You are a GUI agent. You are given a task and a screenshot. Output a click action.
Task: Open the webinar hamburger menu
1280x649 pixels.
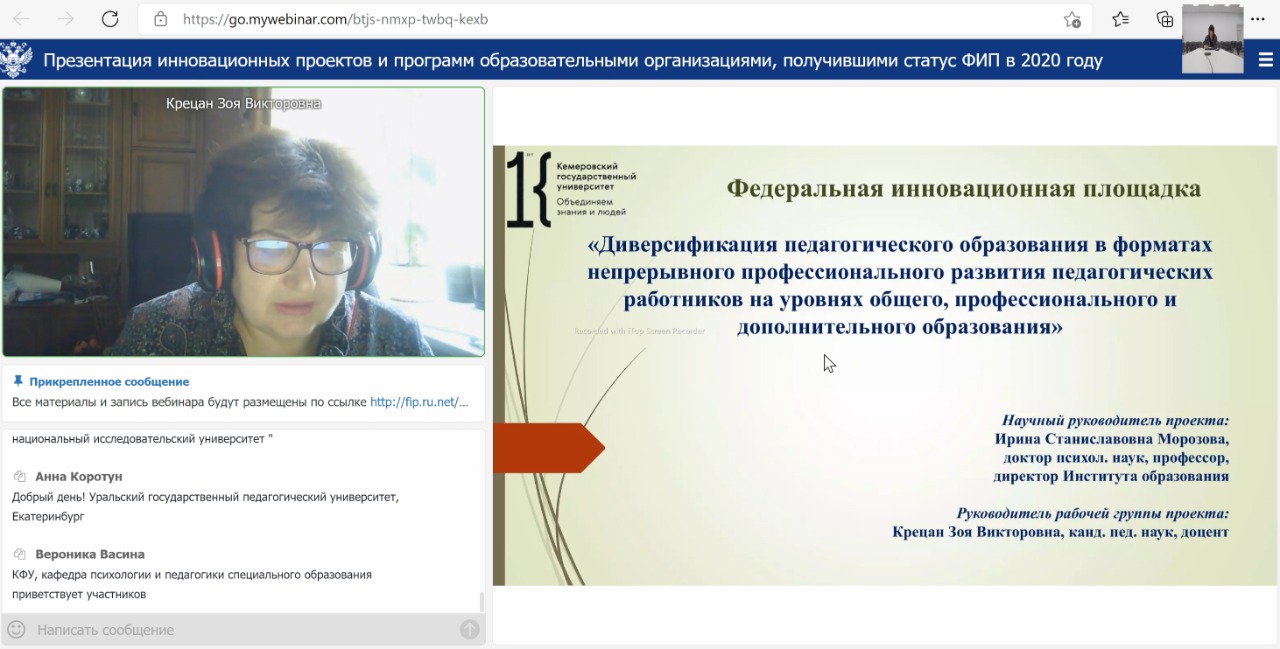[x=1265, y=60]
